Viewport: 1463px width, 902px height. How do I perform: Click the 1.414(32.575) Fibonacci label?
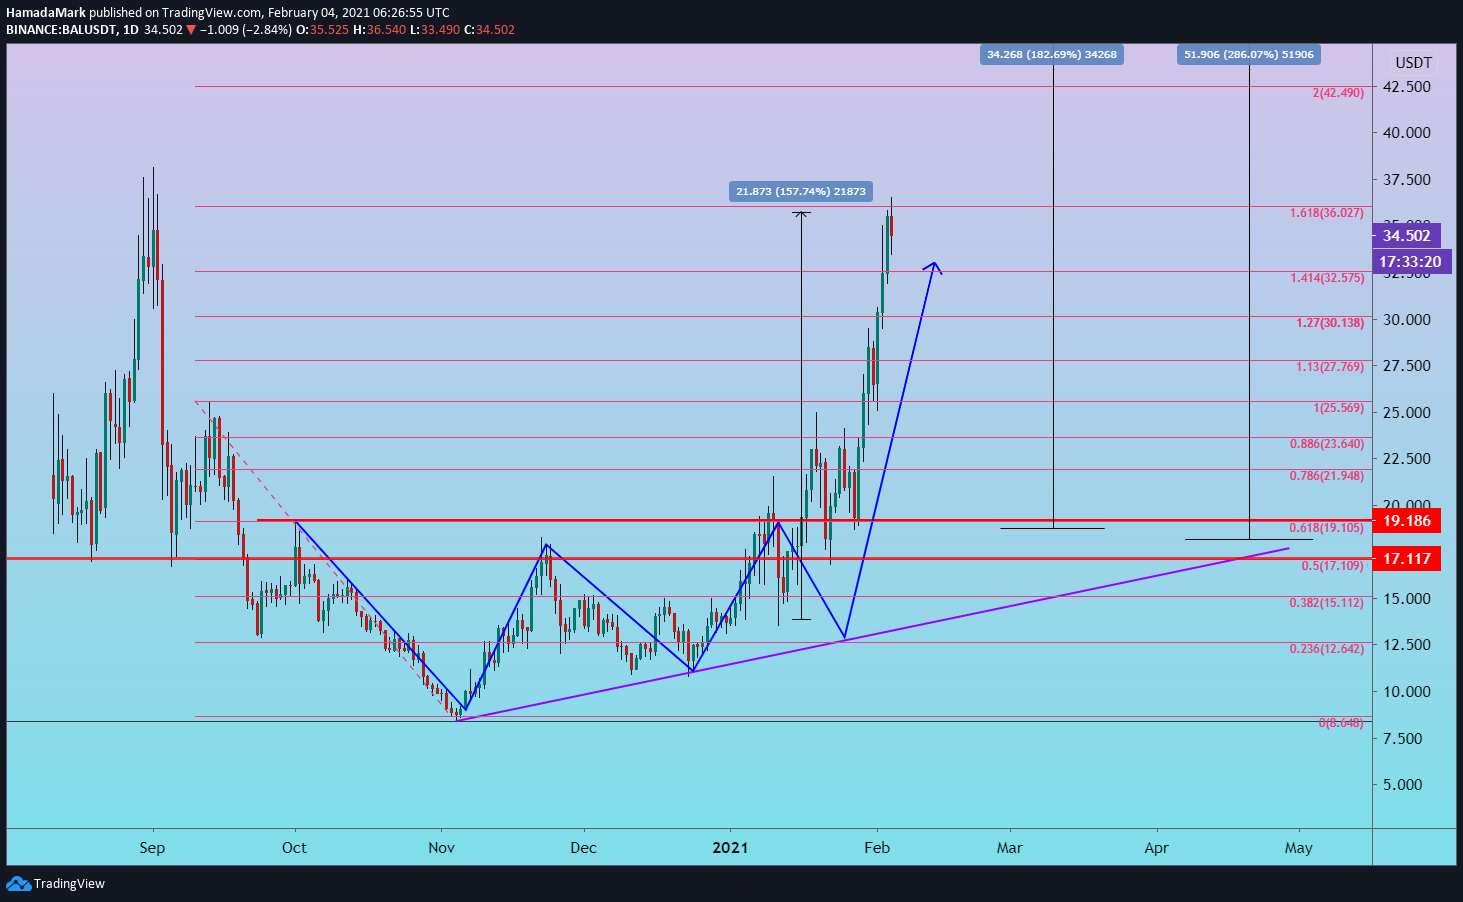pyautogui.click(x=1327, y=278)
